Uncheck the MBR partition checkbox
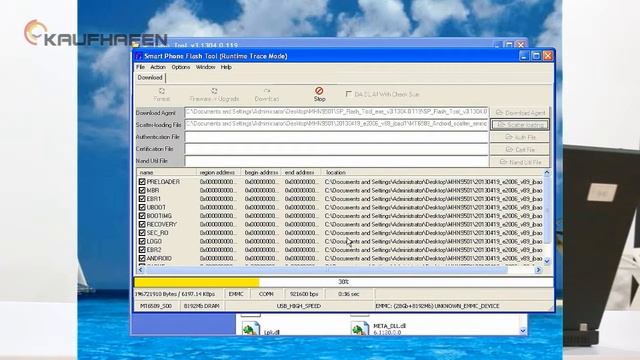The image size is (640, 360). (x=142, y=190)
